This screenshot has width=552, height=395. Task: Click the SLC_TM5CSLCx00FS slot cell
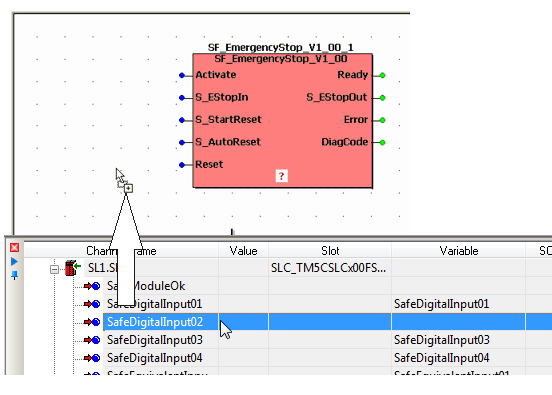[330, 268]
